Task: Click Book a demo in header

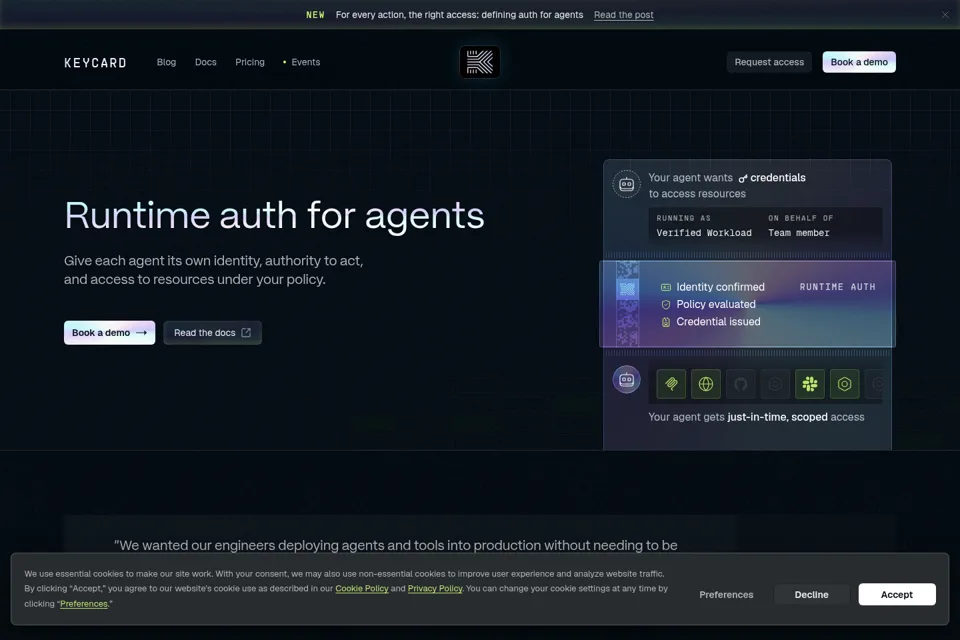Action: [x=859, y=62]
